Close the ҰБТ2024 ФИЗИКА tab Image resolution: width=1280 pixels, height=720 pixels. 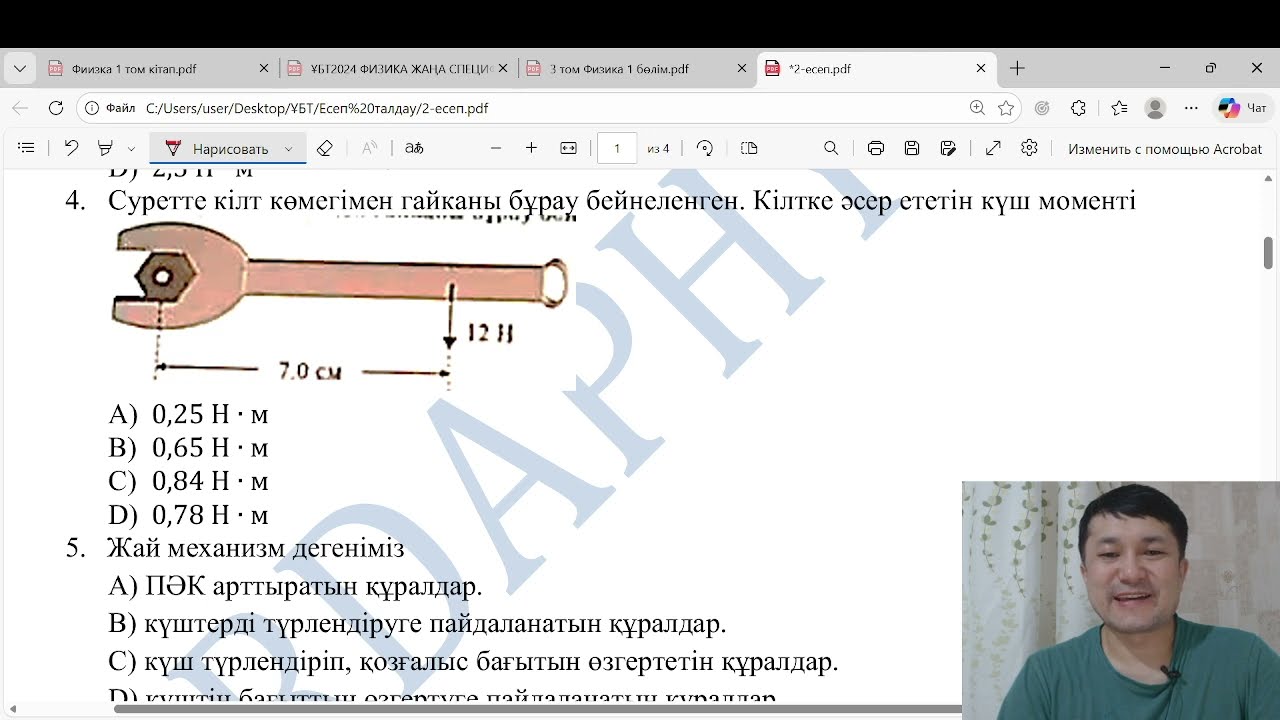tap(503, 68)
